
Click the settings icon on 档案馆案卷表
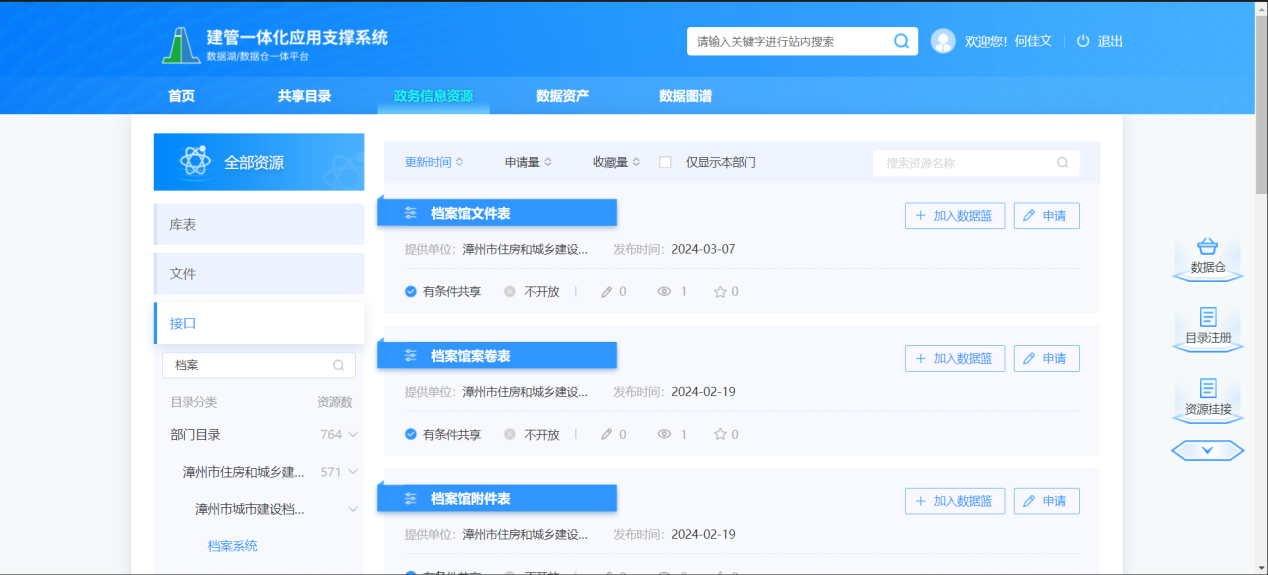click(x=410, y=356)
